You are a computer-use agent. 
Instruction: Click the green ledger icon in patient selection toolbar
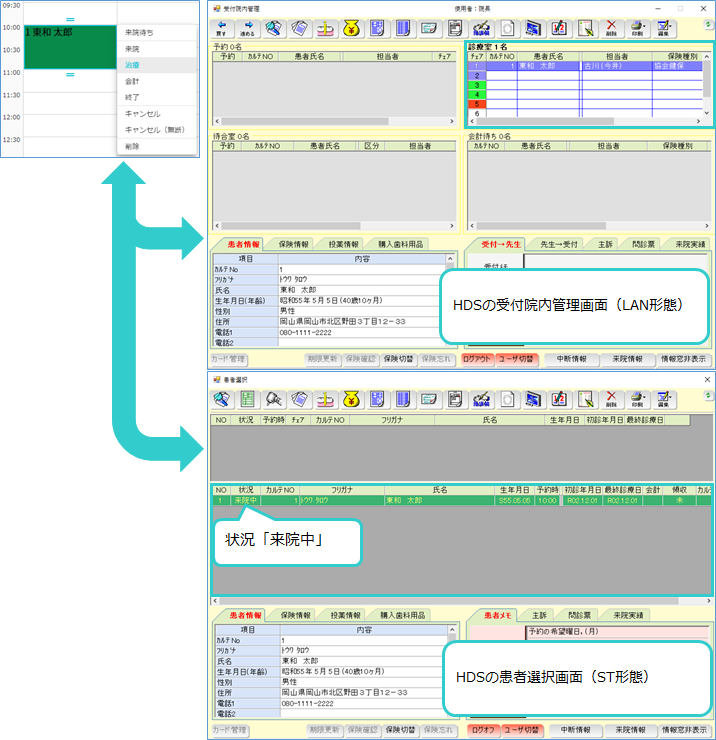click(247, 400)
